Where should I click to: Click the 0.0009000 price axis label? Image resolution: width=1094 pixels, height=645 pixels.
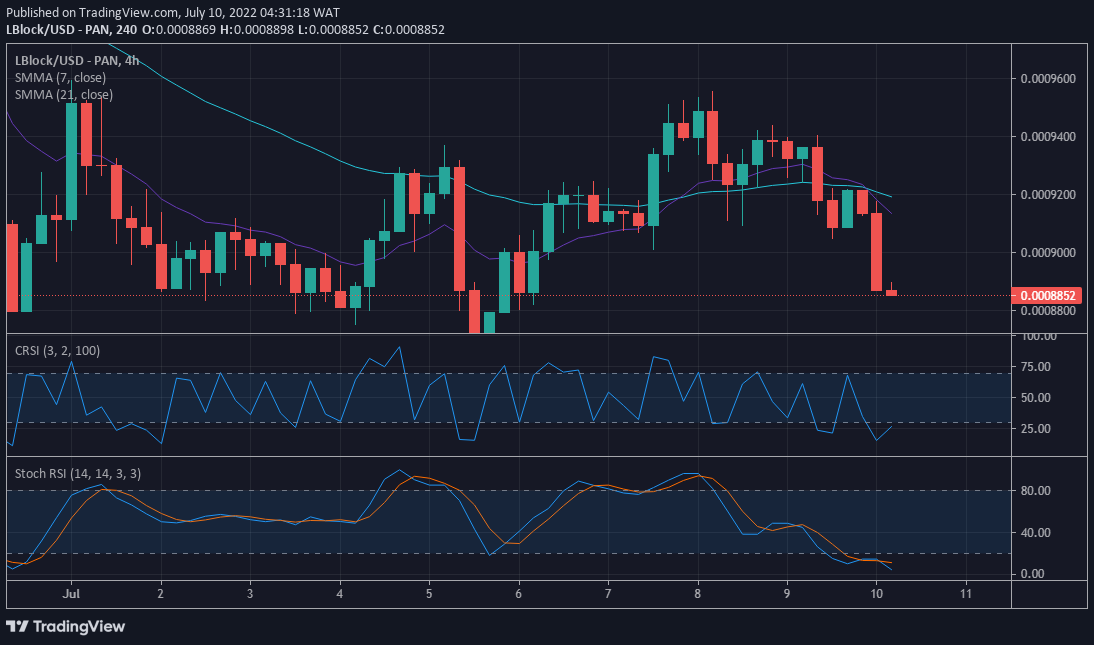pyautogui.click(x=1048, y=253)
